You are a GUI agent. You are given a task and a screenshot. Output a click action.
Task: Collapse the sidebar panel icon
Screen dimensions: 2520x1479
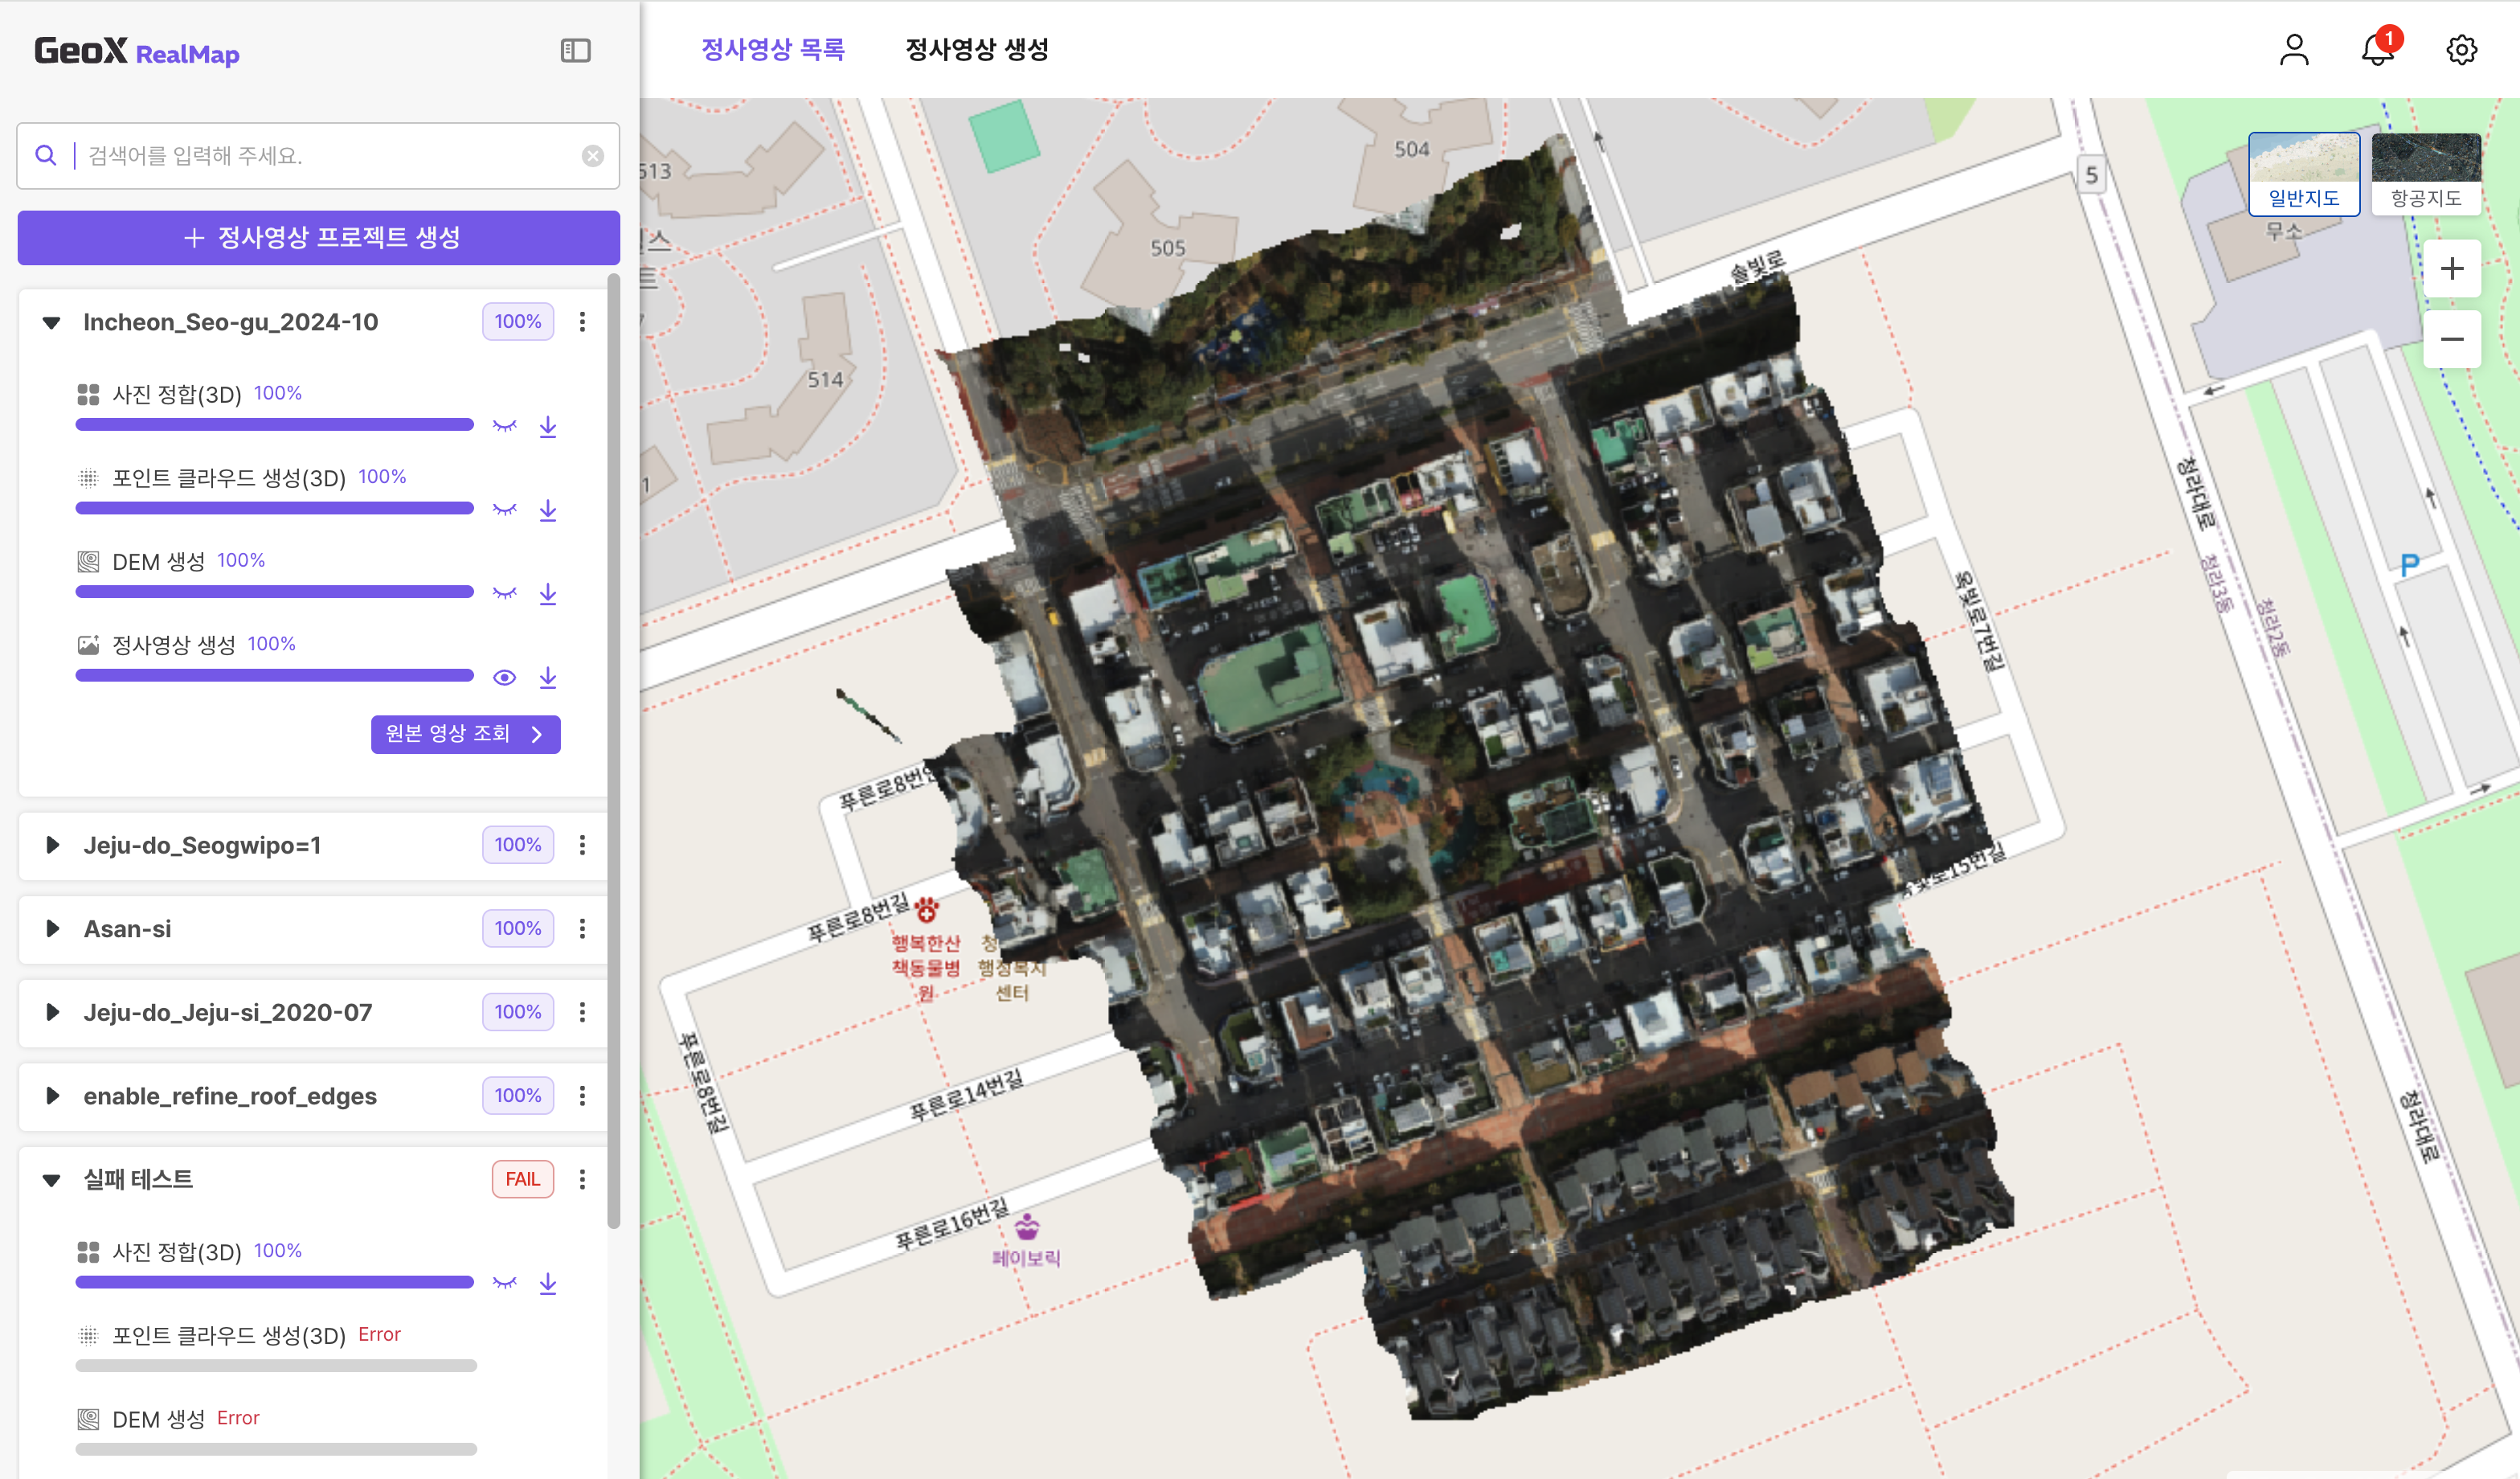(x=575, y=50)
